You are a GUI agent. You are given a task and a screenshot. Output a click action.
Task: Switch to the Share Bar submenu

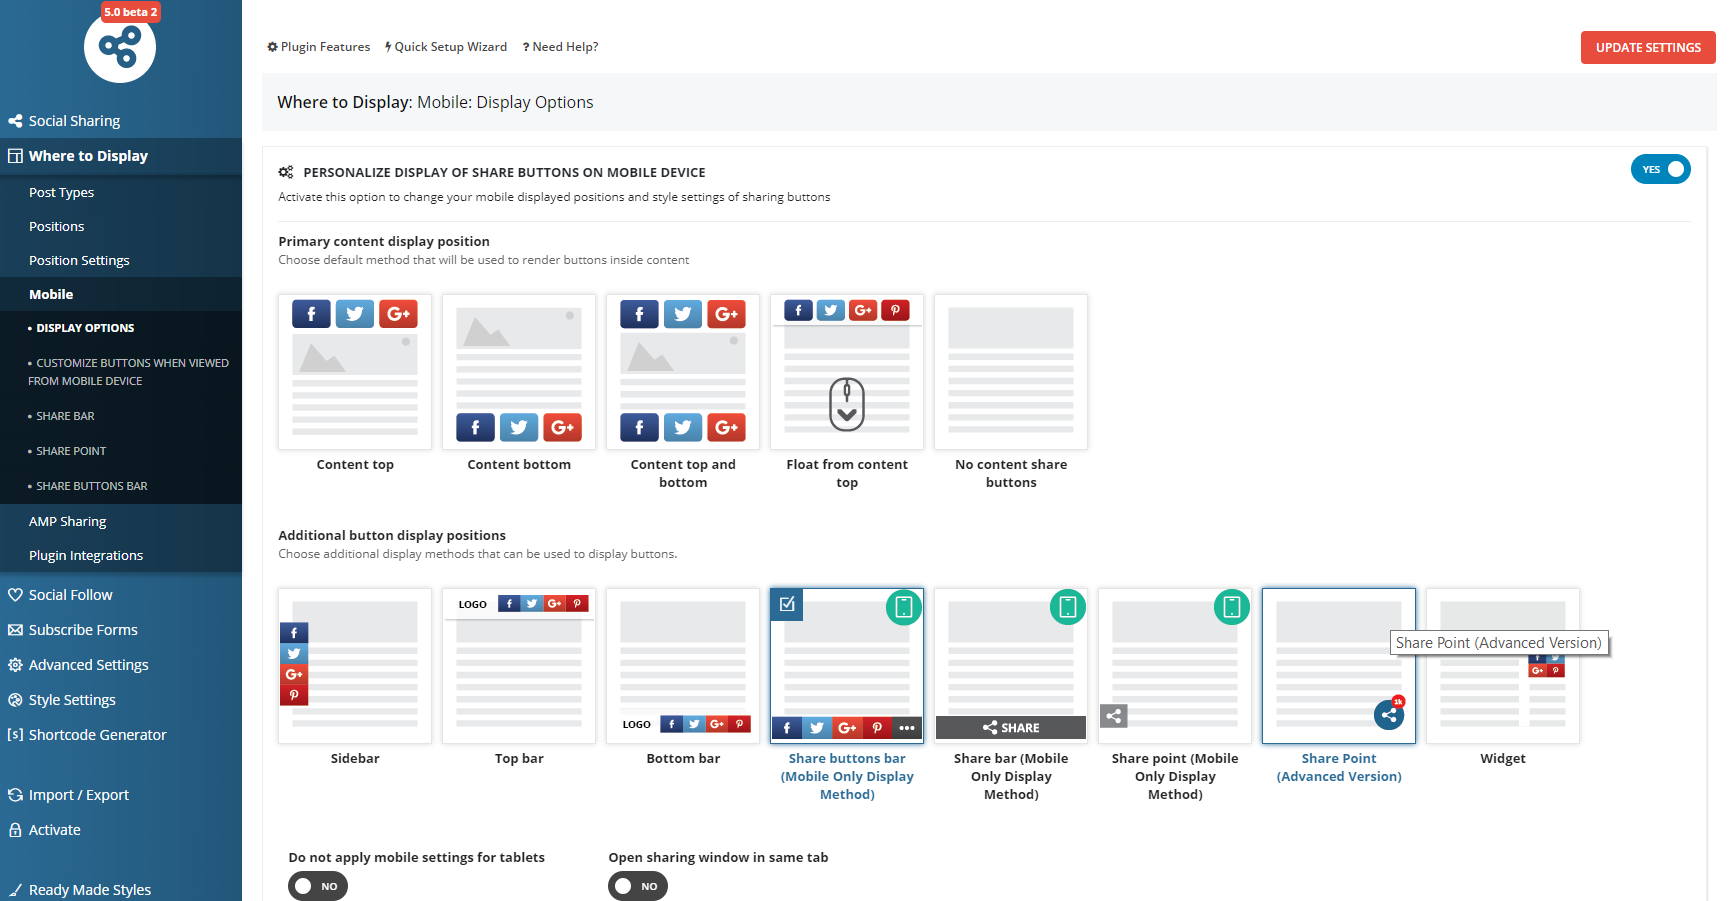64,415
